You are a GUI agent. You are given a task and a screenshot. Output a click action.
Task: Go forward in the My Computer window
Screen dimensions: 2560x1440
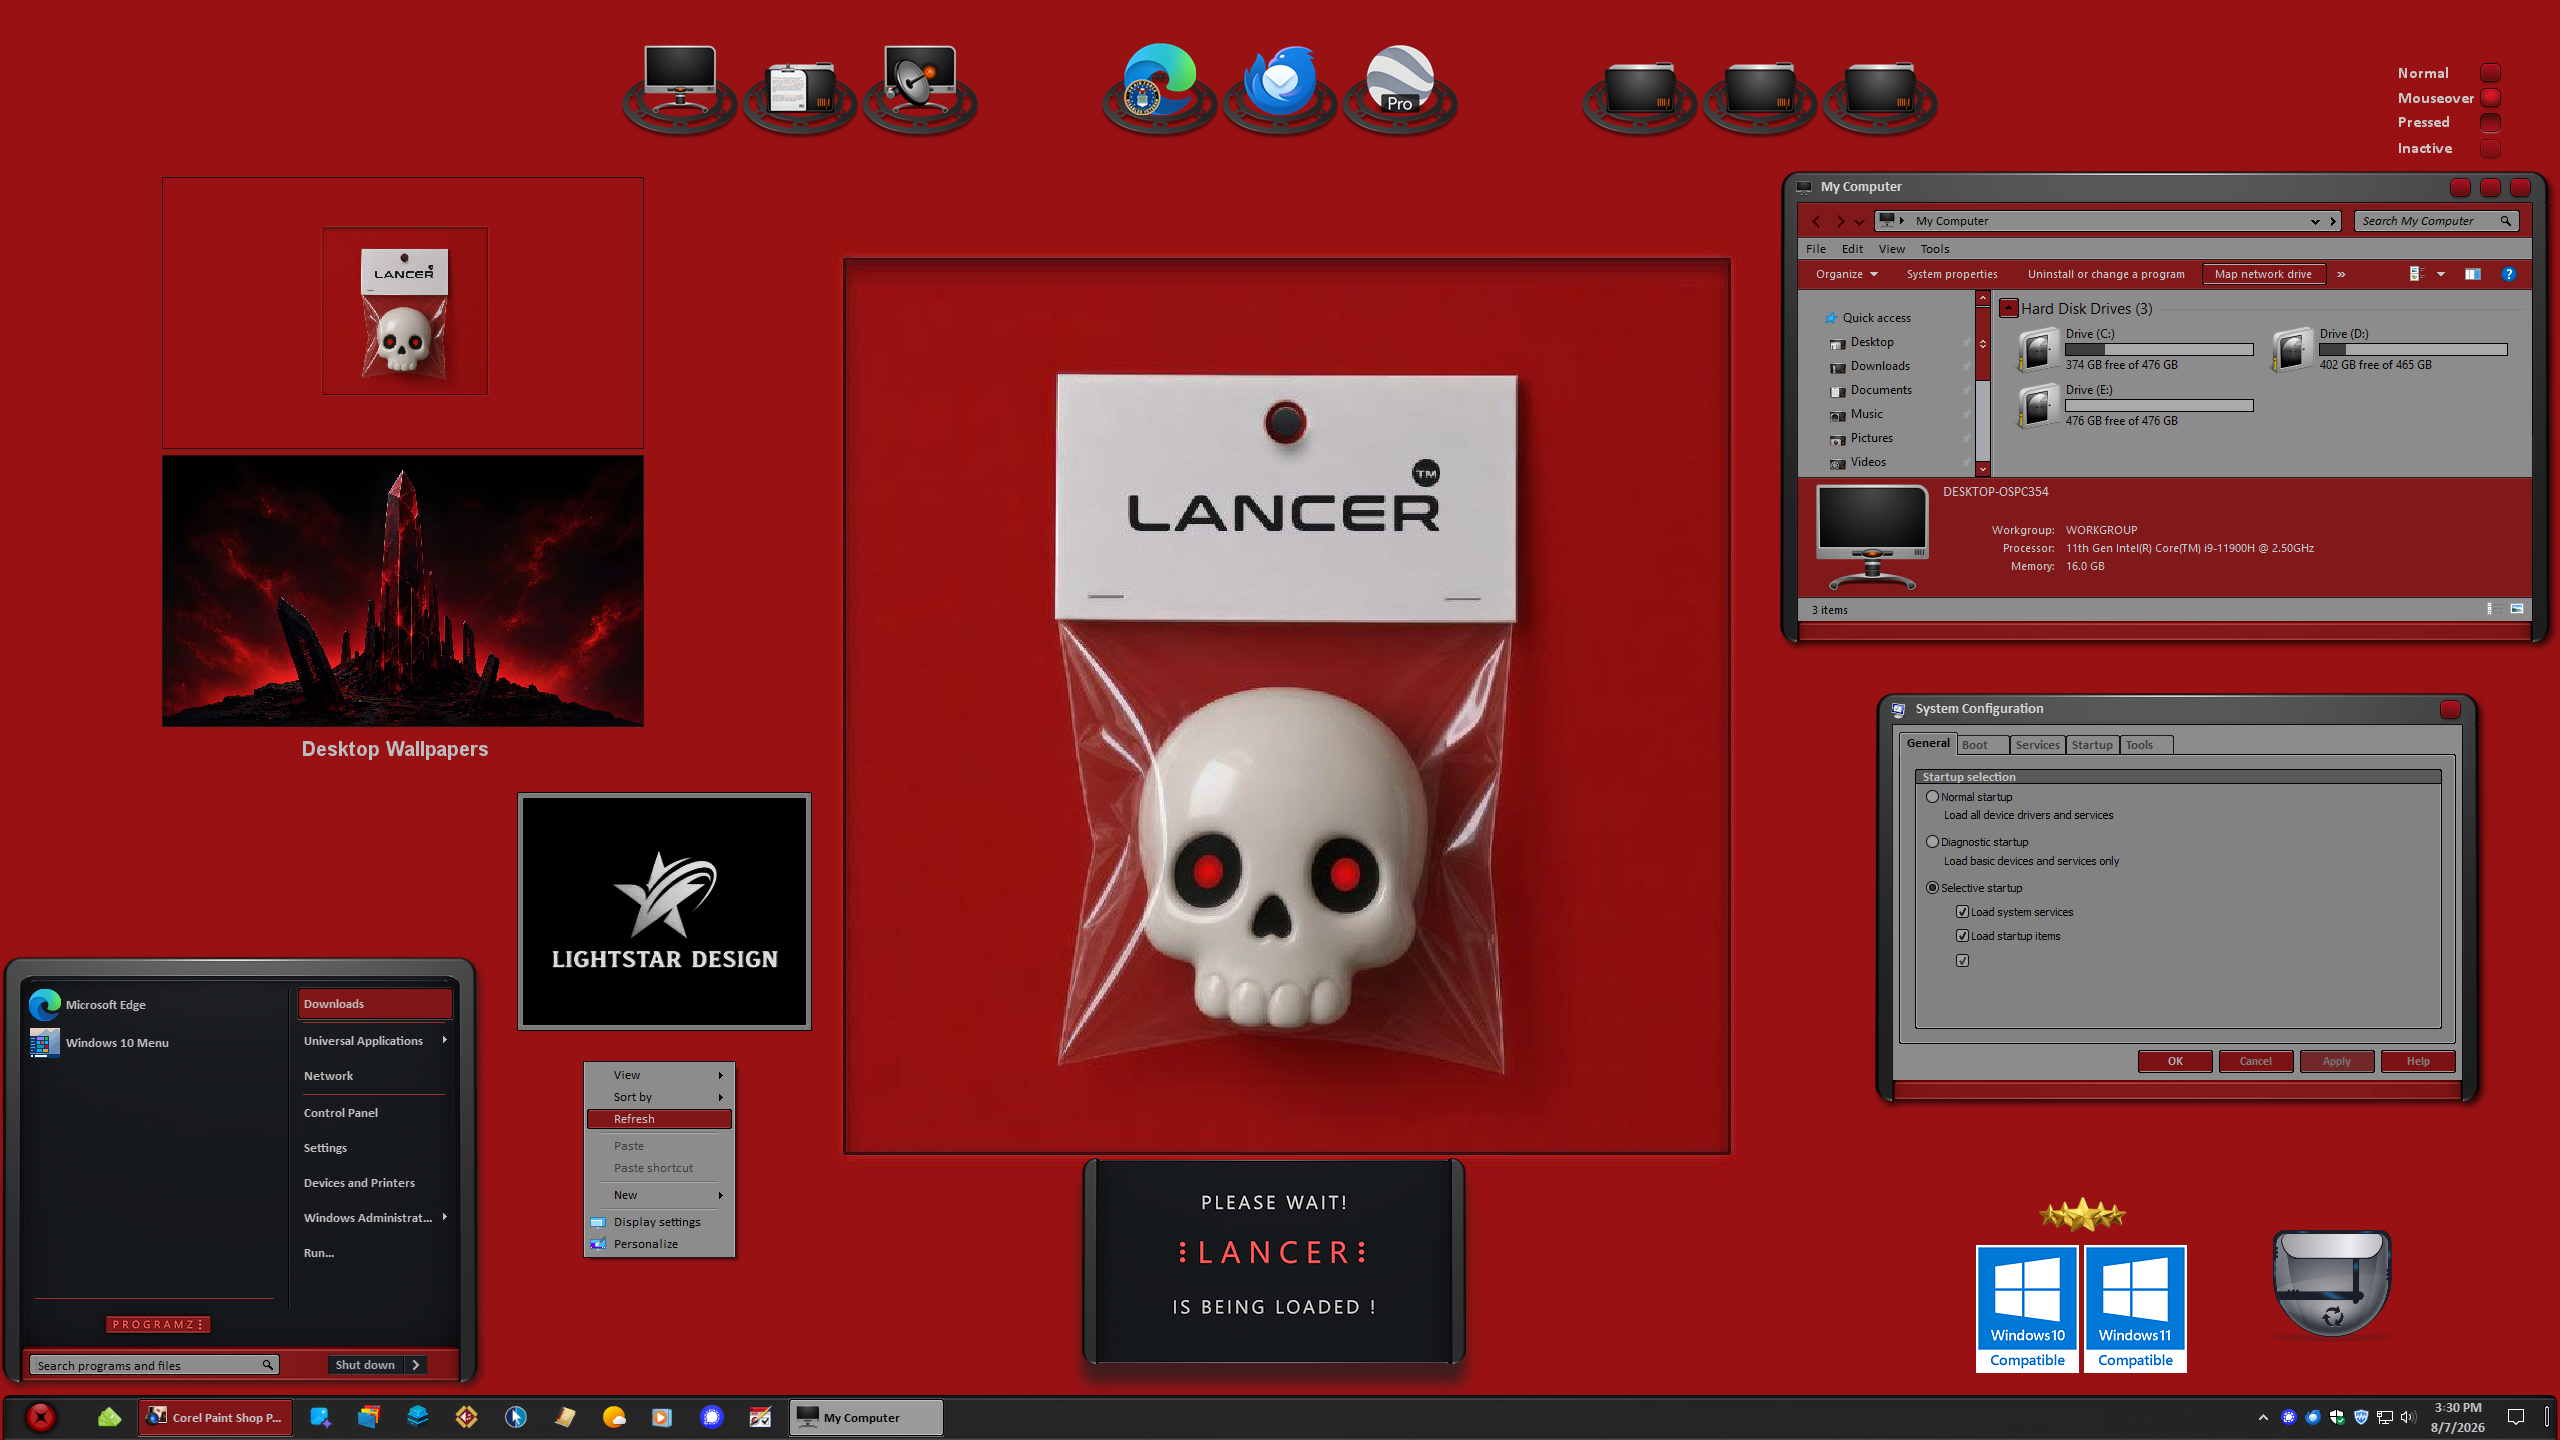click(1839, 221)
